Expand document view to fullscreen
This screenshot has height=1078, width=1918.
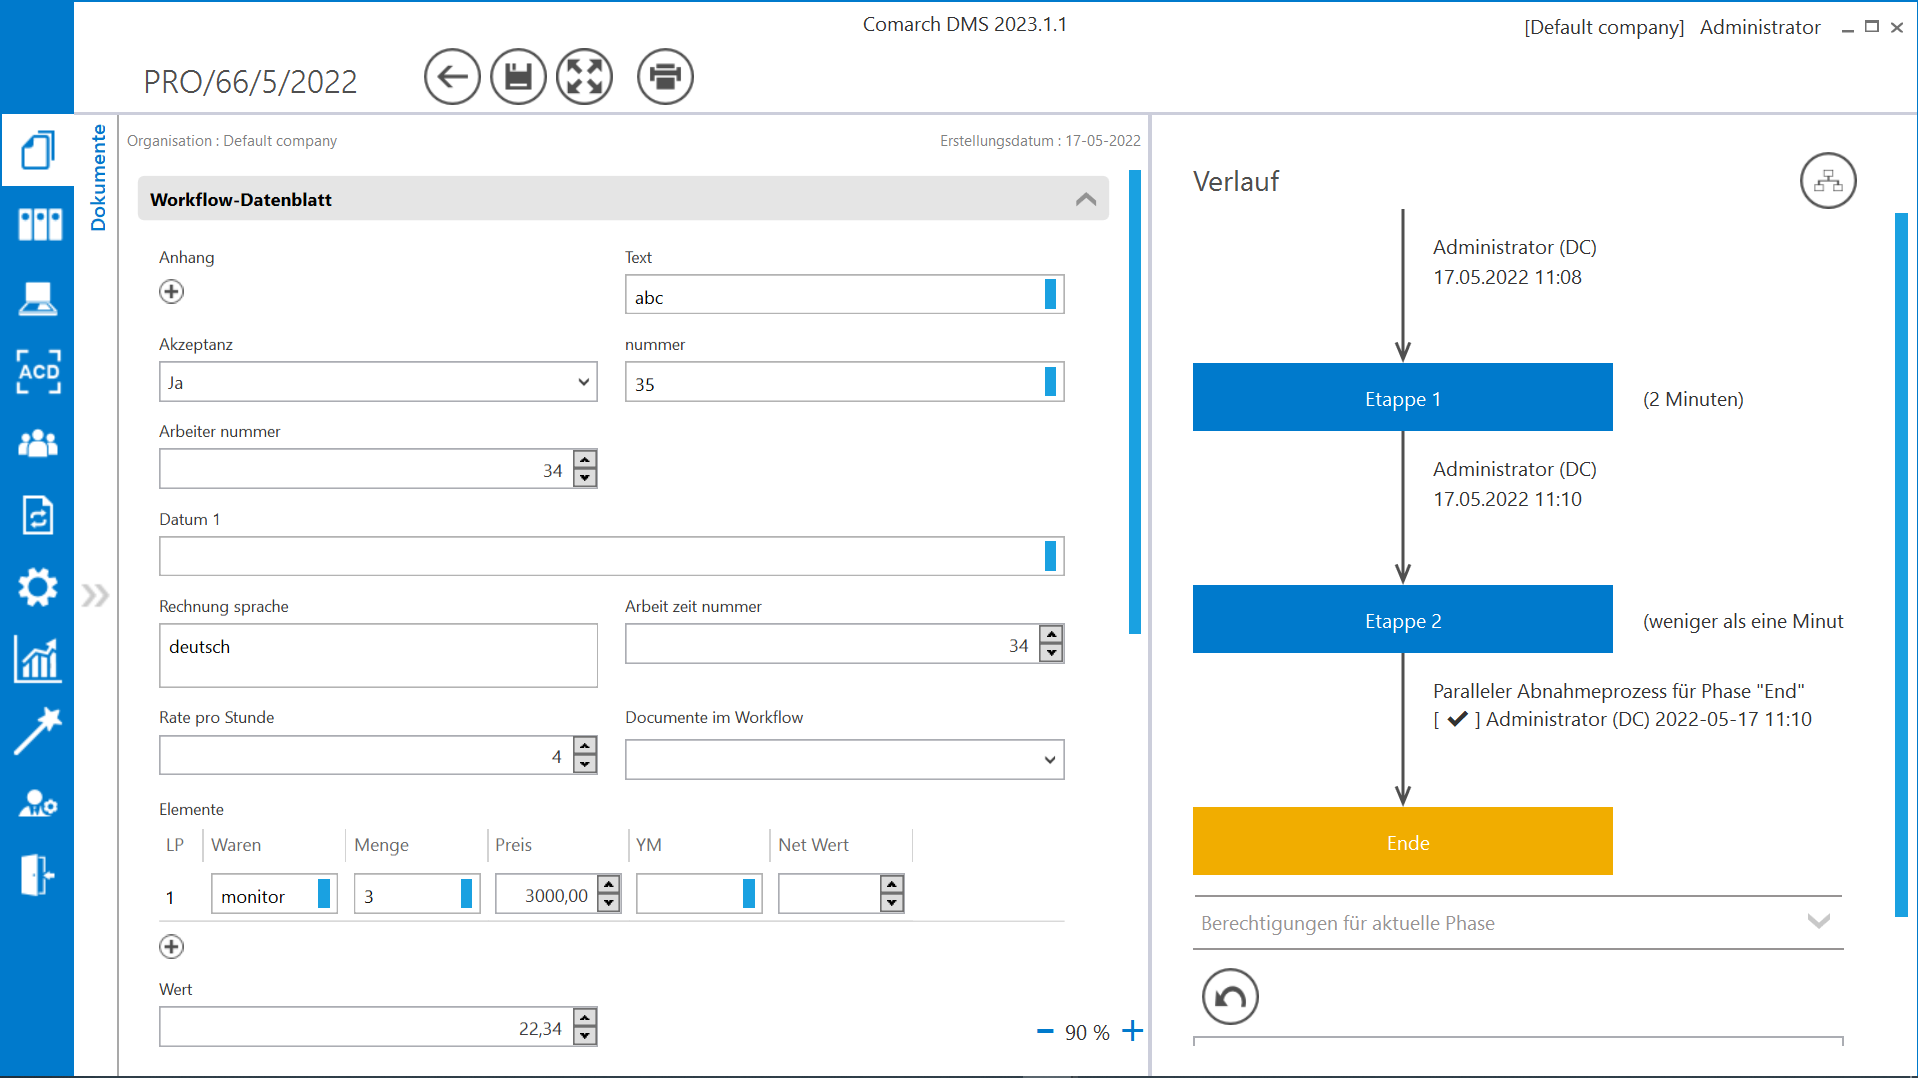pos(585,76)
